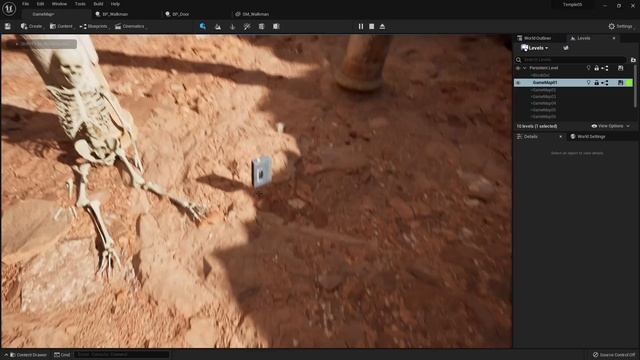Open the Help menu
The height and width of the screenshot is (360, 640).
115,4
